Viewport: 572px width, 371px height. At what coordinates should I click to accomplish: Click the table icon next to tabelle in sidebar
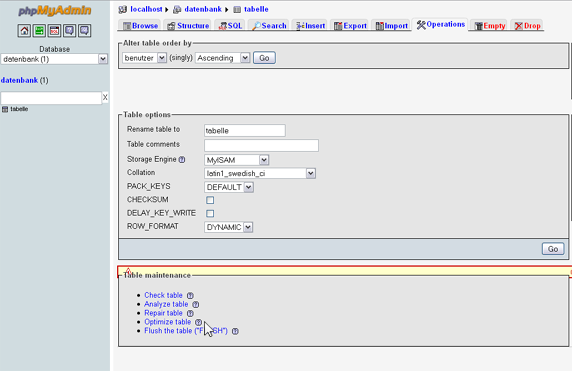(x=5, y=109)
